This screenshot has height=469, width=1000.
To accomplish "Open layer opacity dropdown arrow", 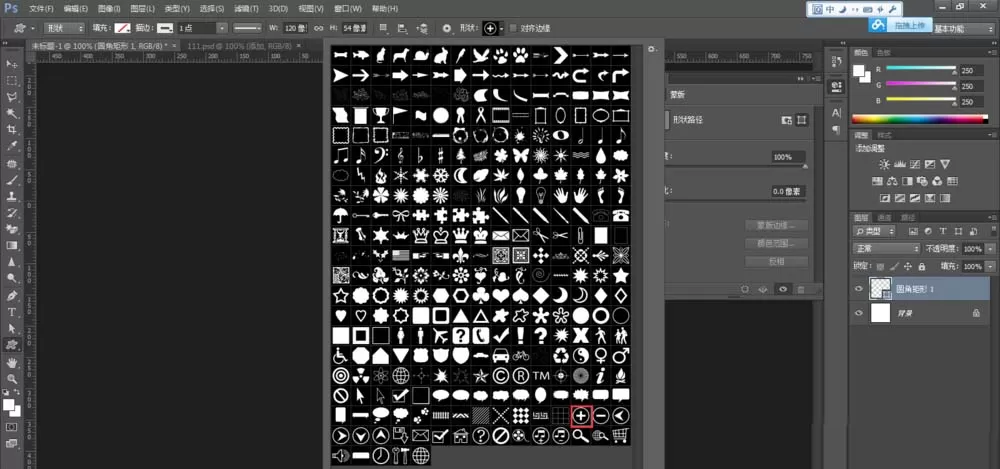I will [x=990, y=249].
